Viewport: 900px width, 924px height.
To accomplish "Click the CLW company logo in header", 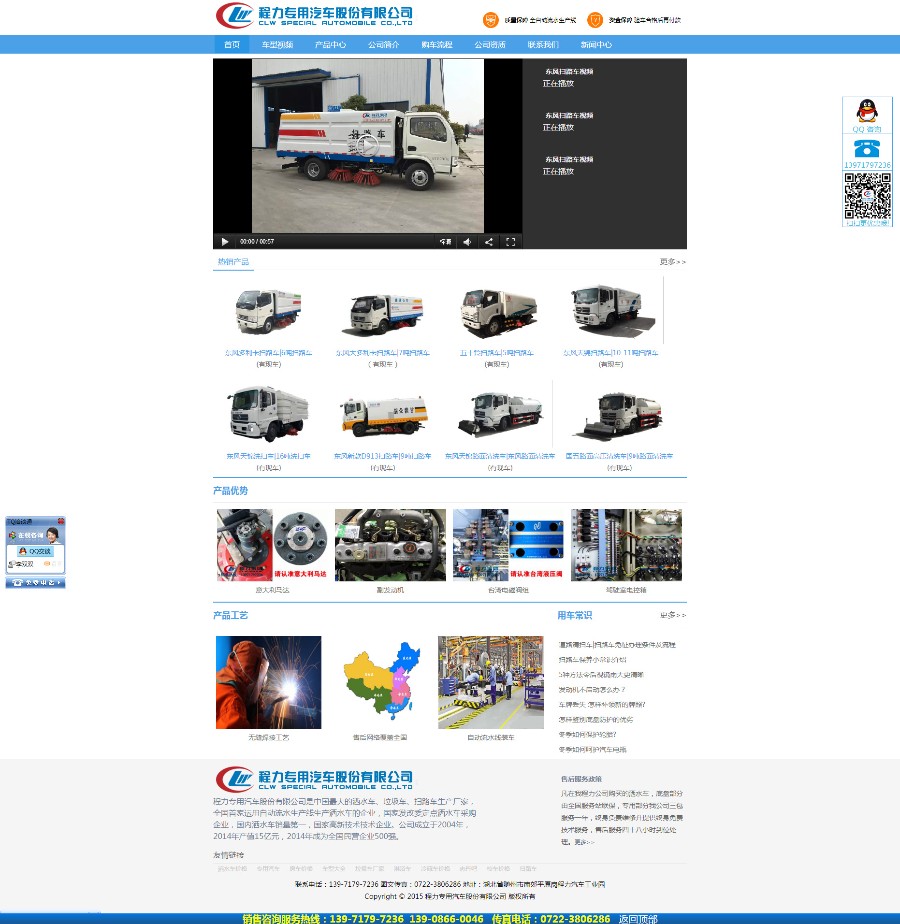I will click(314, 15).
